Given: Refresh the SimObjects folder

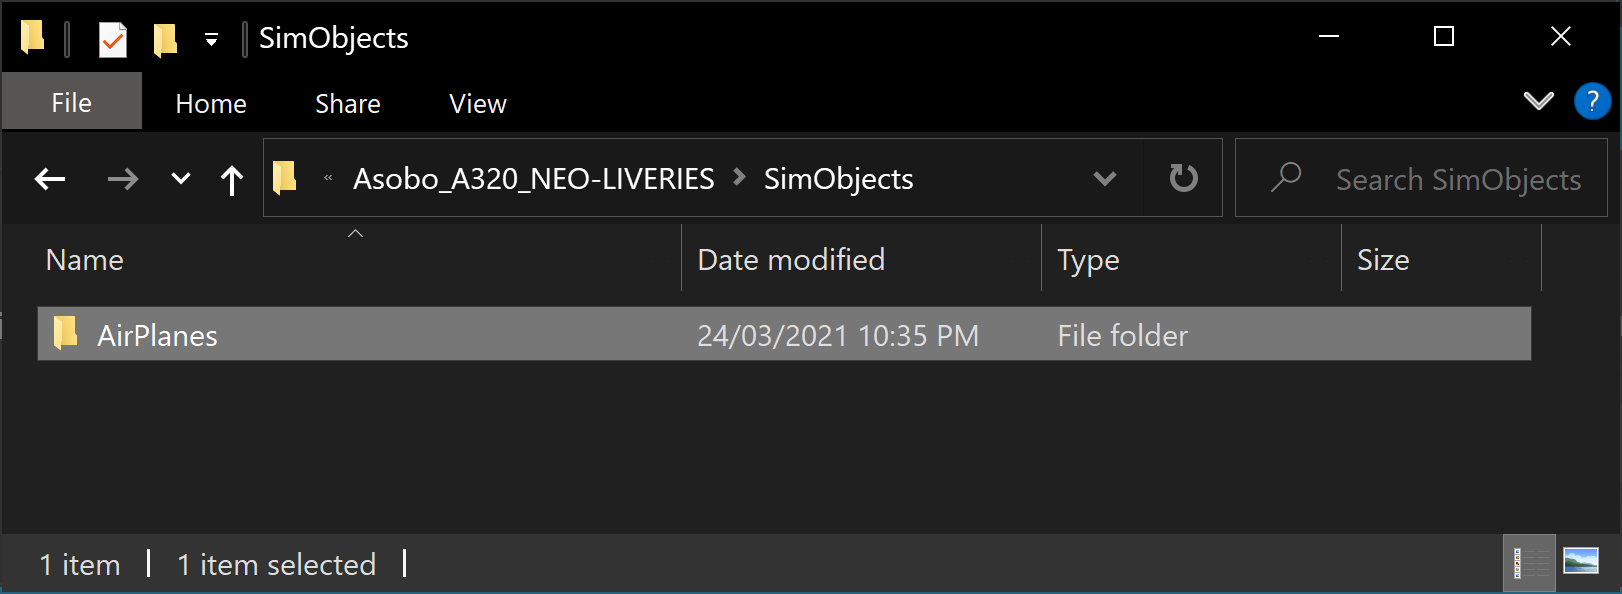Looking at the screenshot, I should click(1183, 179).
